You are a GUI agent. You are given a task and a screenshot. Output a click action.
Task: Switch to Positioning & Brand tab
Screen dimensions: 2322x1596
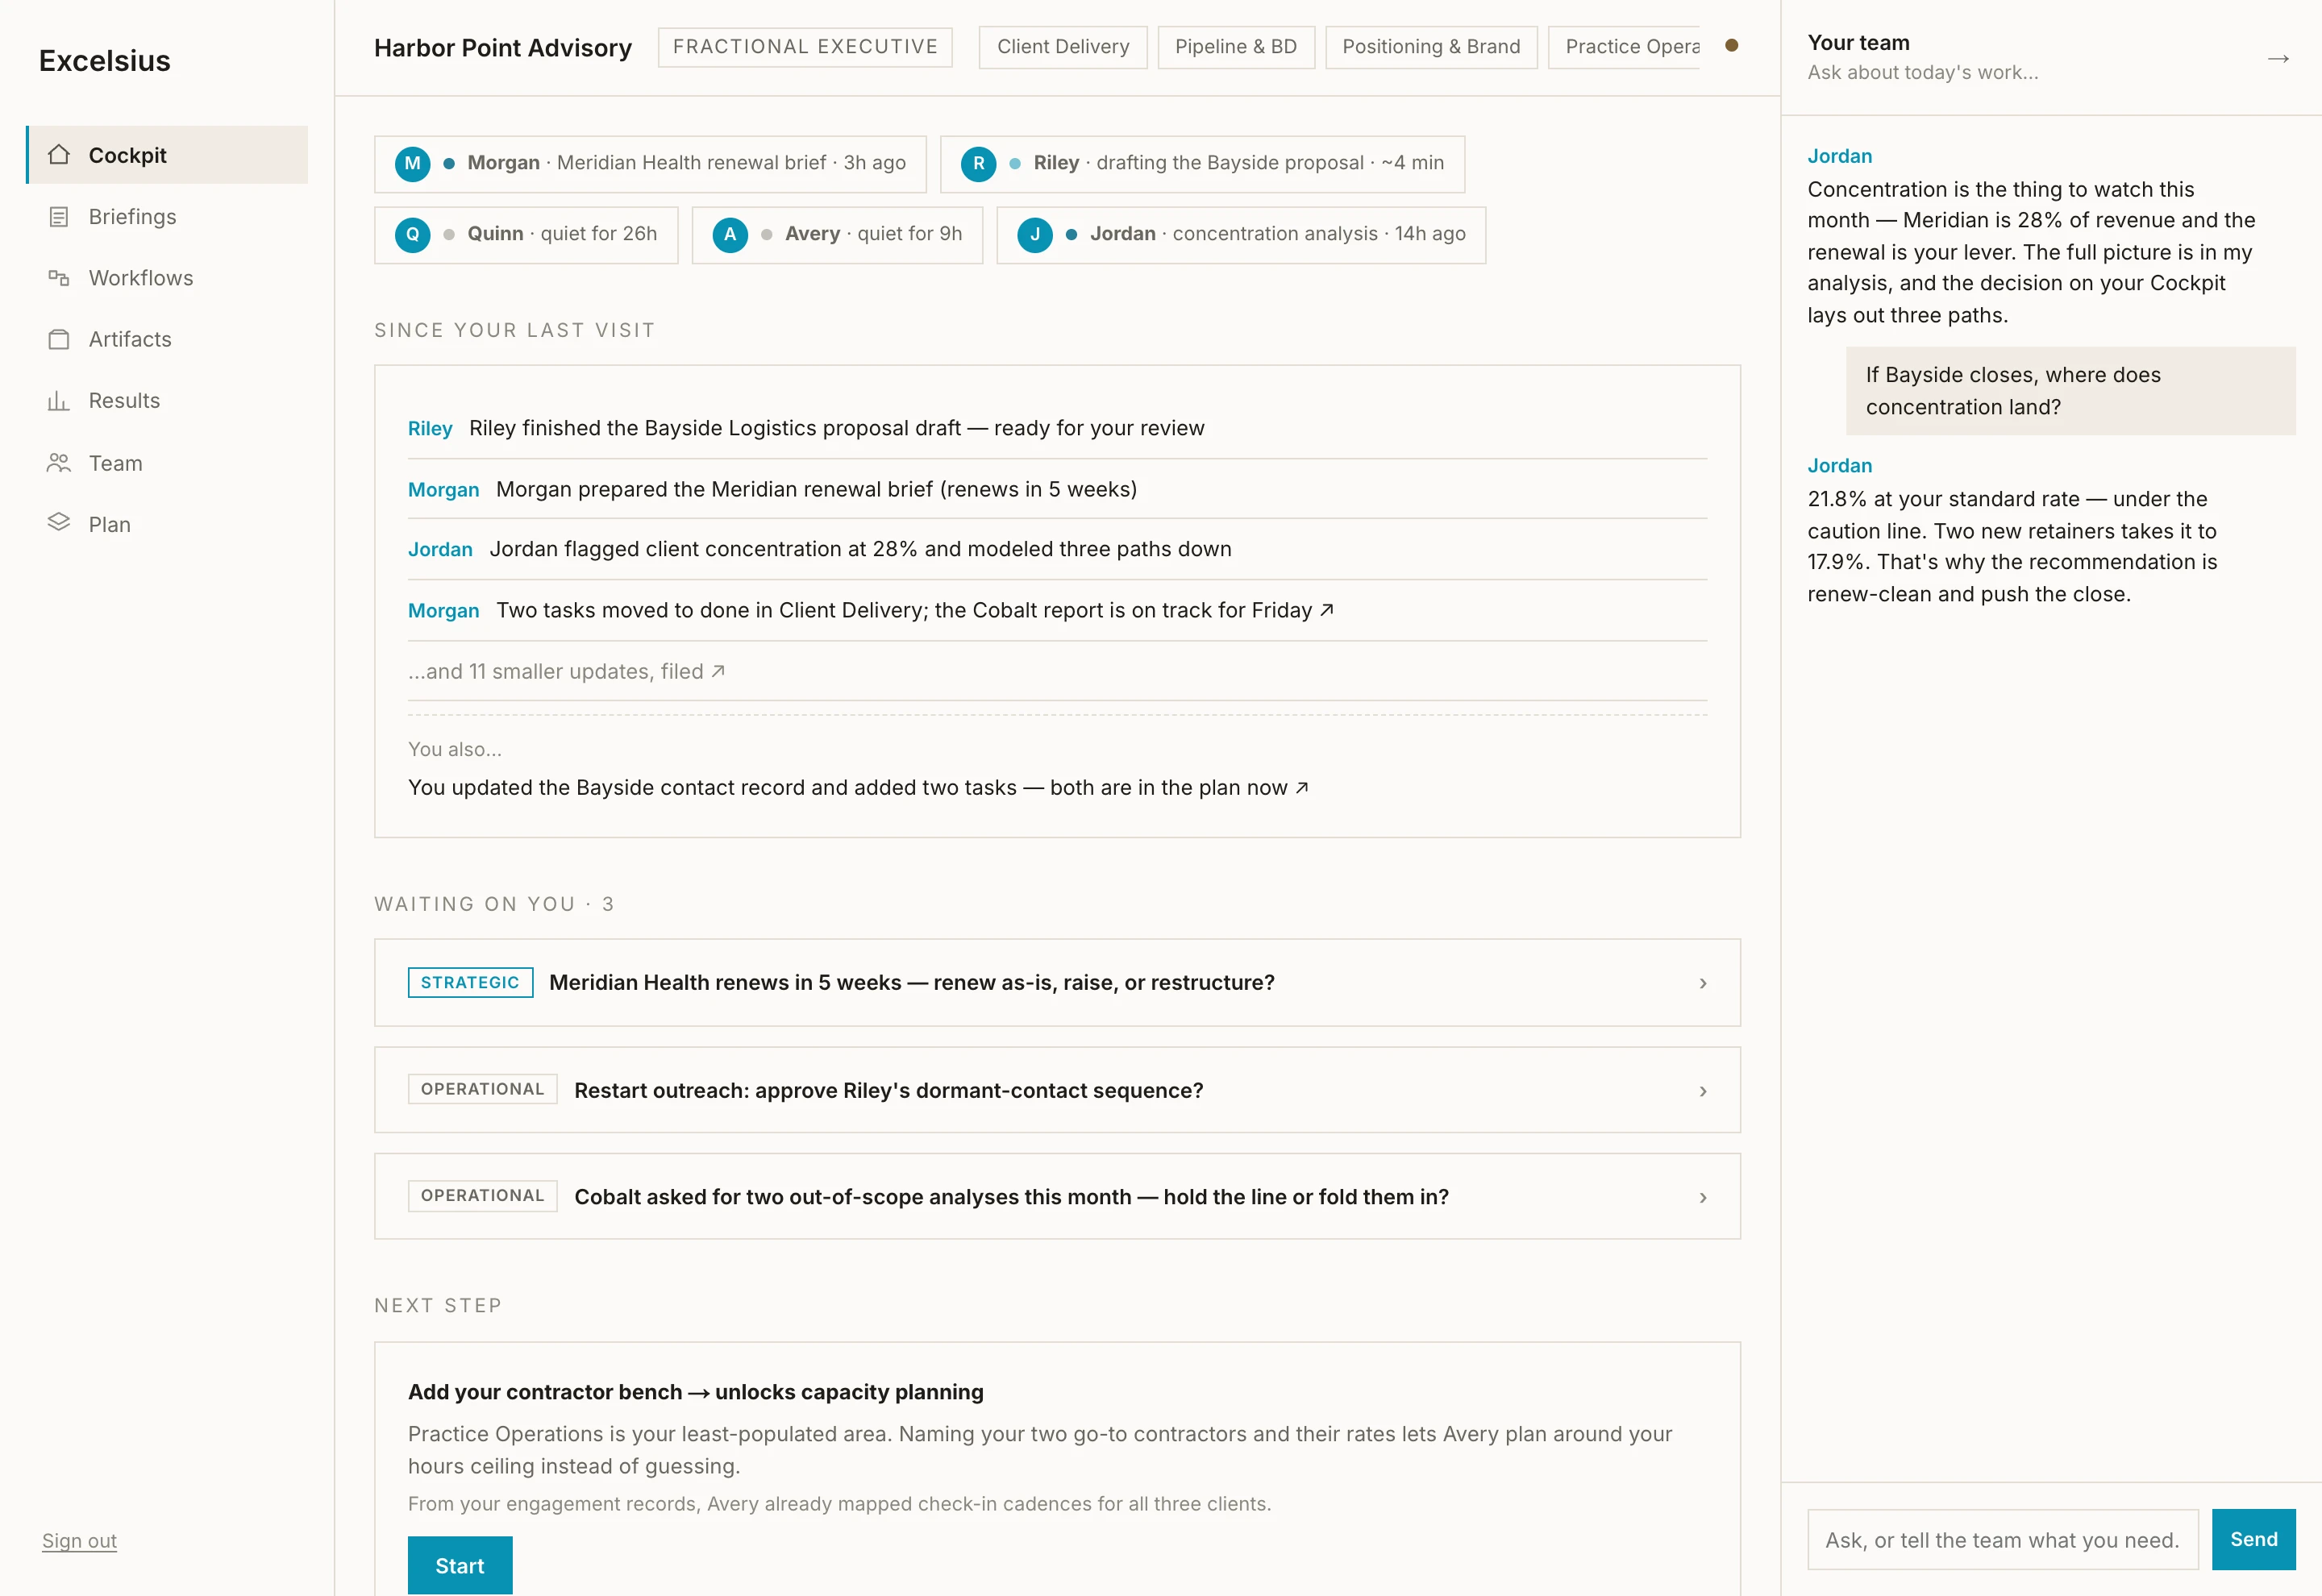1431,47
